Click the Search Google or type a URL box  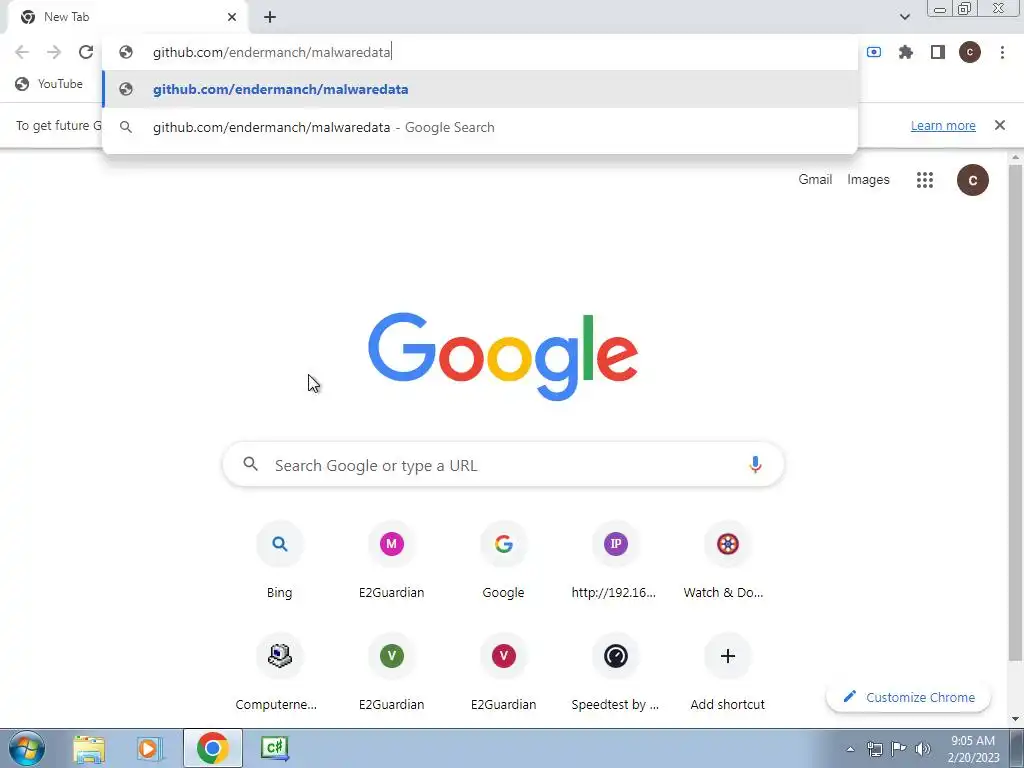(x=503, y=464)
